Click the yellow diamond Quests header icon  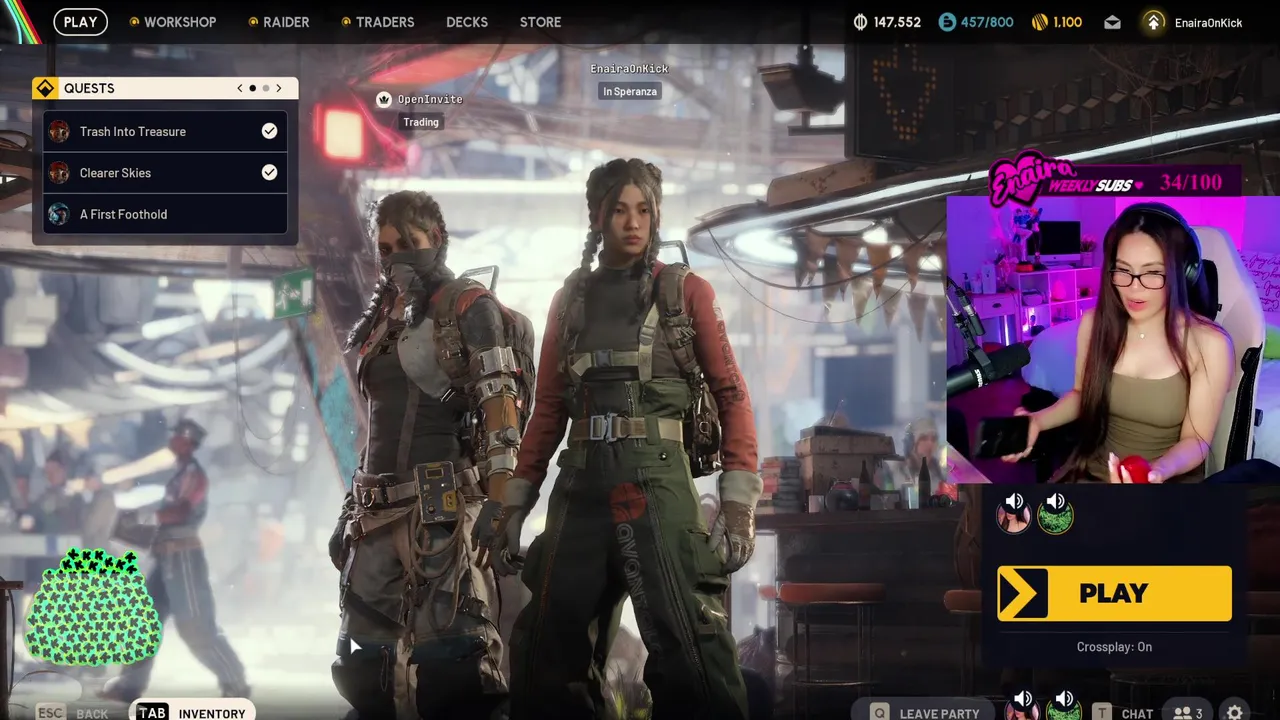(x=45, y=88)
